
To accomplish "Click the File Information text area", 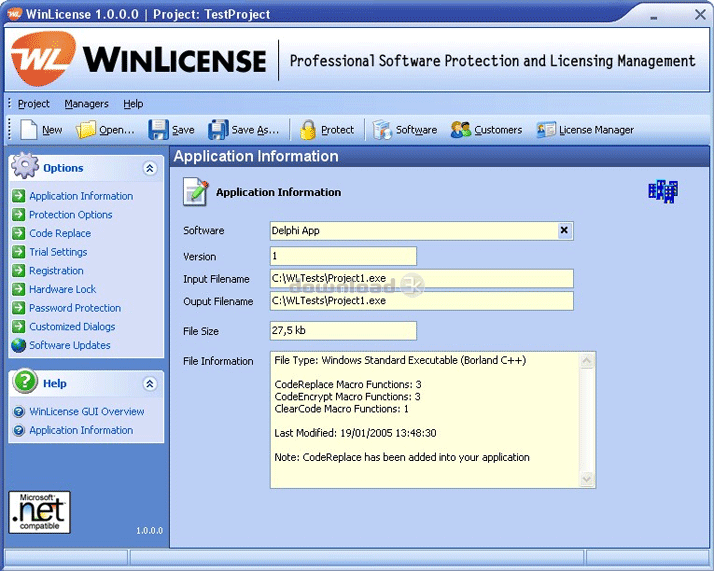I will (x=433, y=420).
